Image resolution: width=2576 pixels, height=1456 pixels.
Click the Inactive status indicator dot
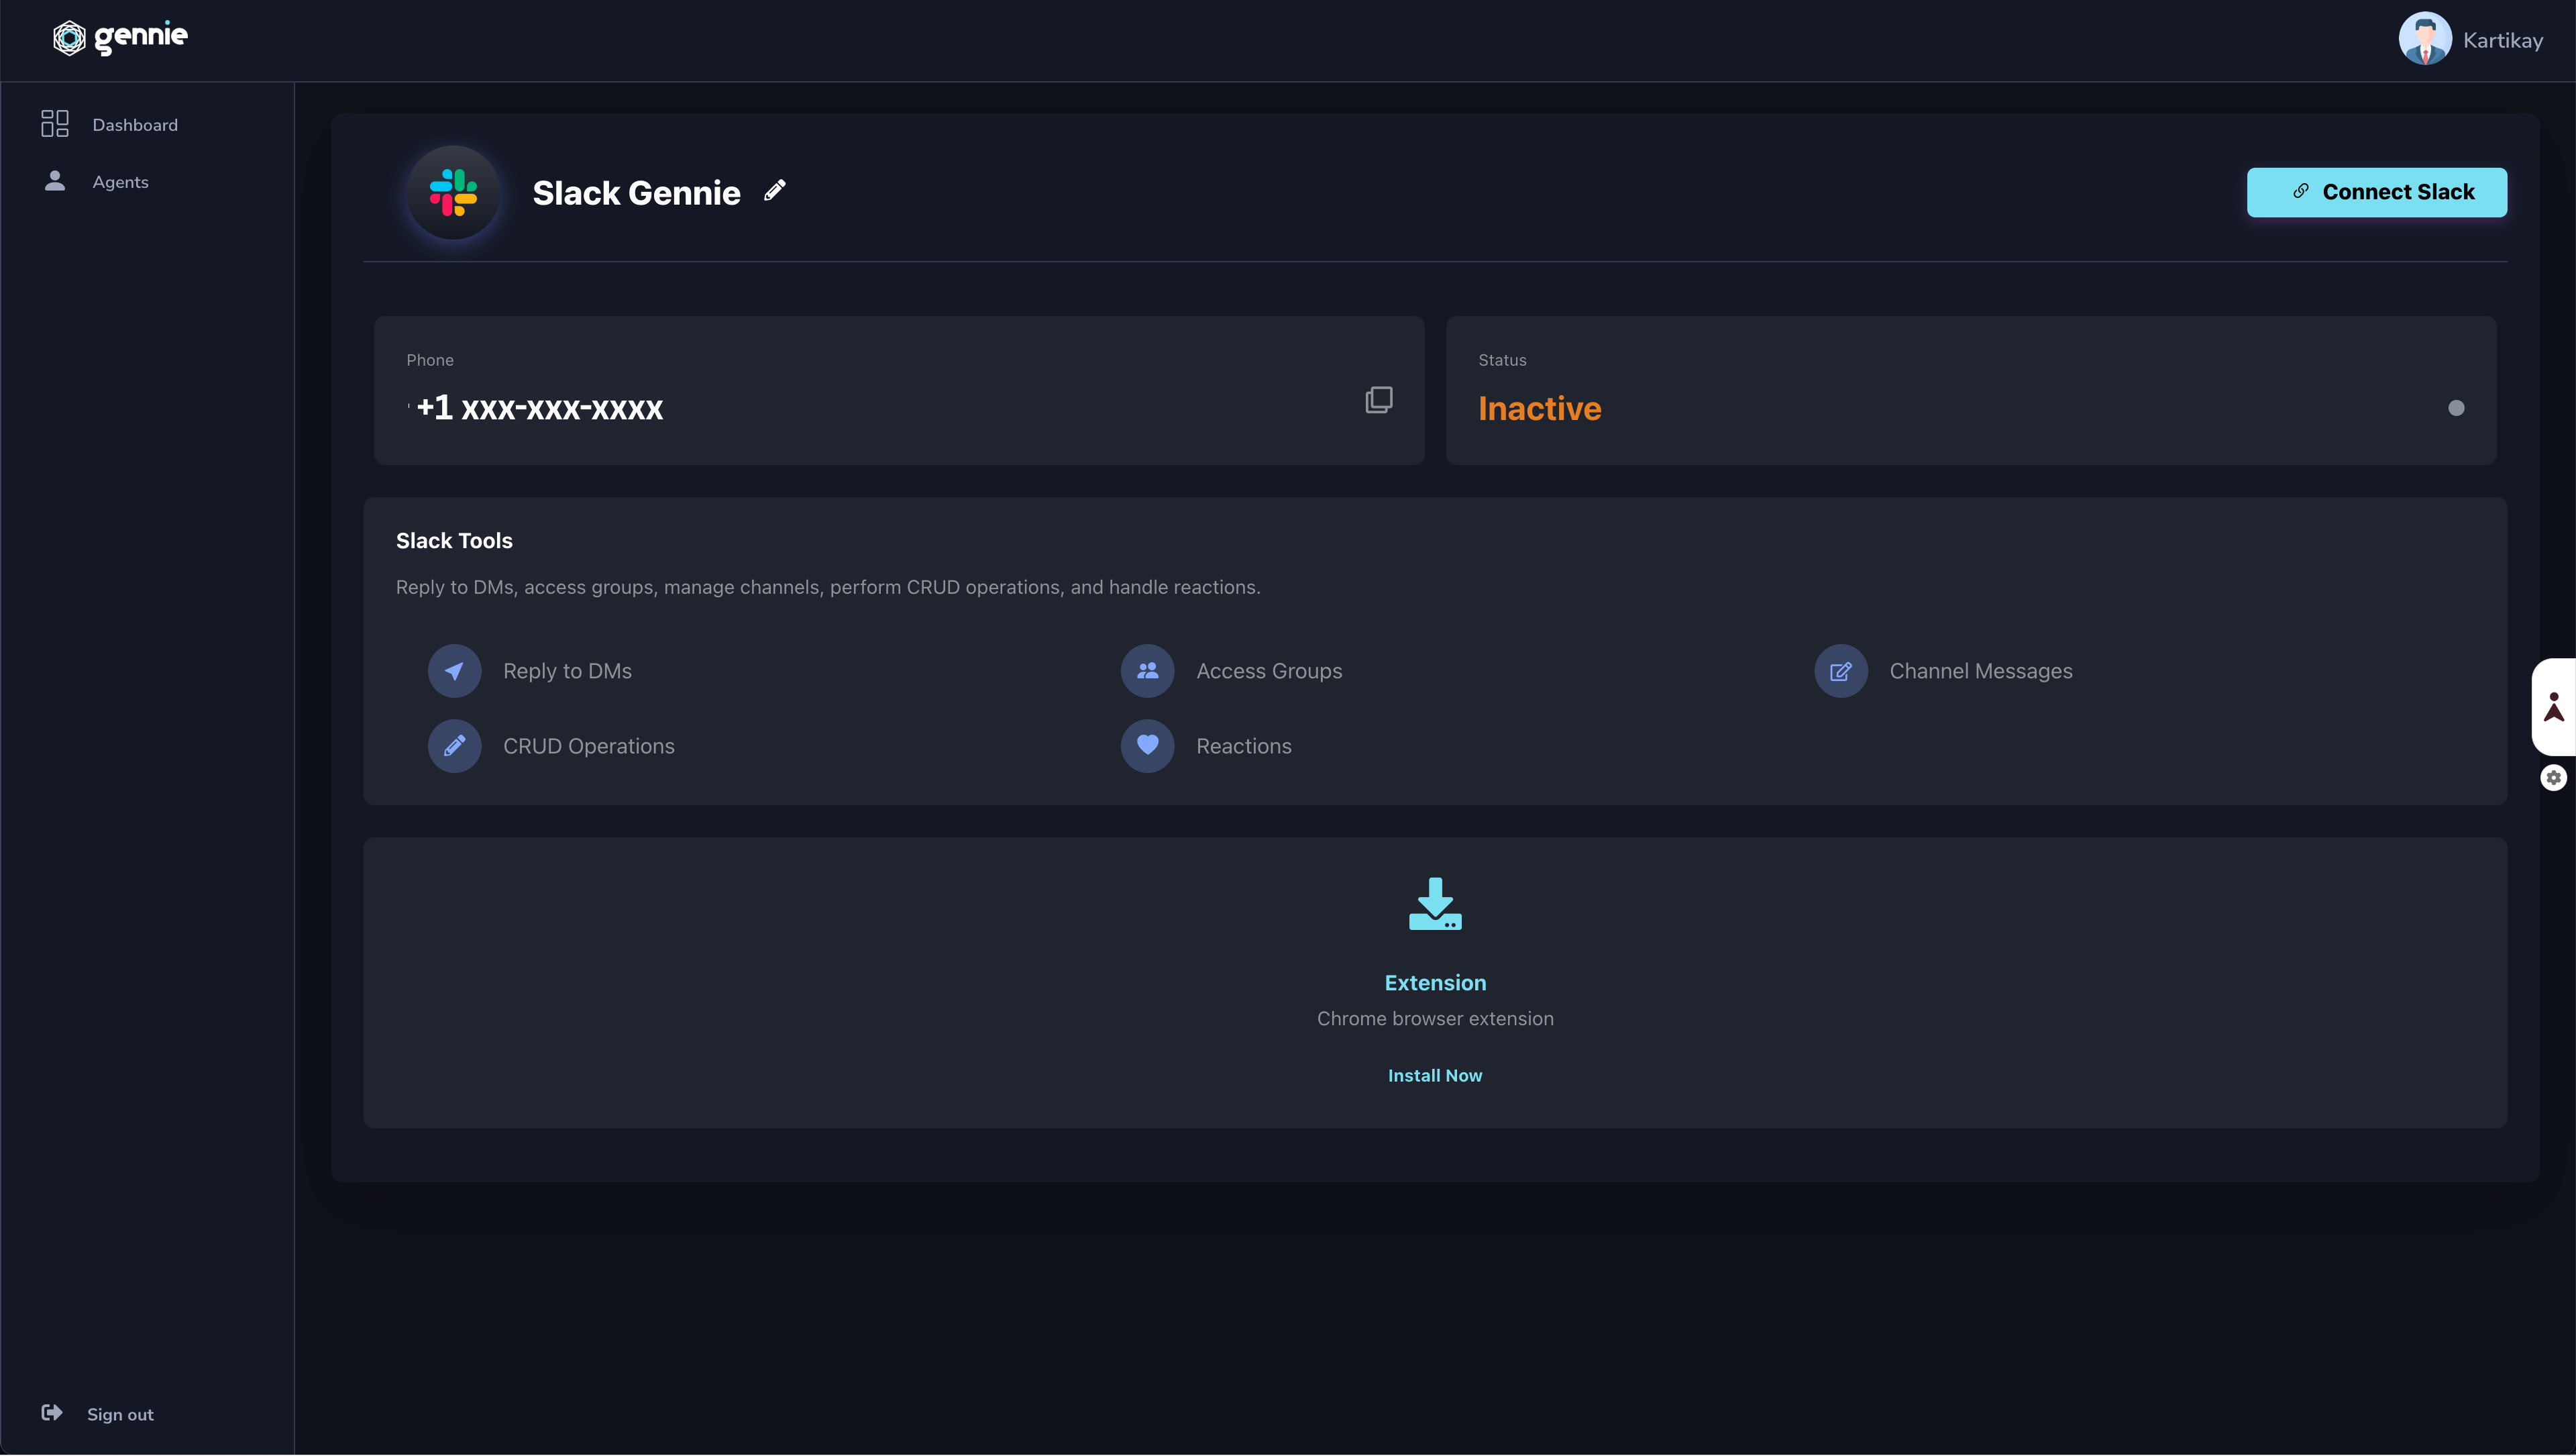point(2458,408)
